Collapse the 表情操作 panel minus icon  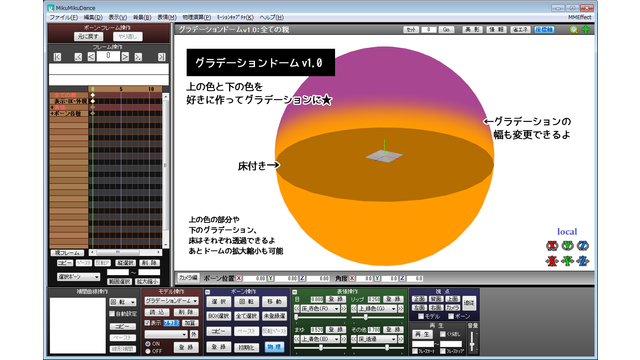[294, 292]
